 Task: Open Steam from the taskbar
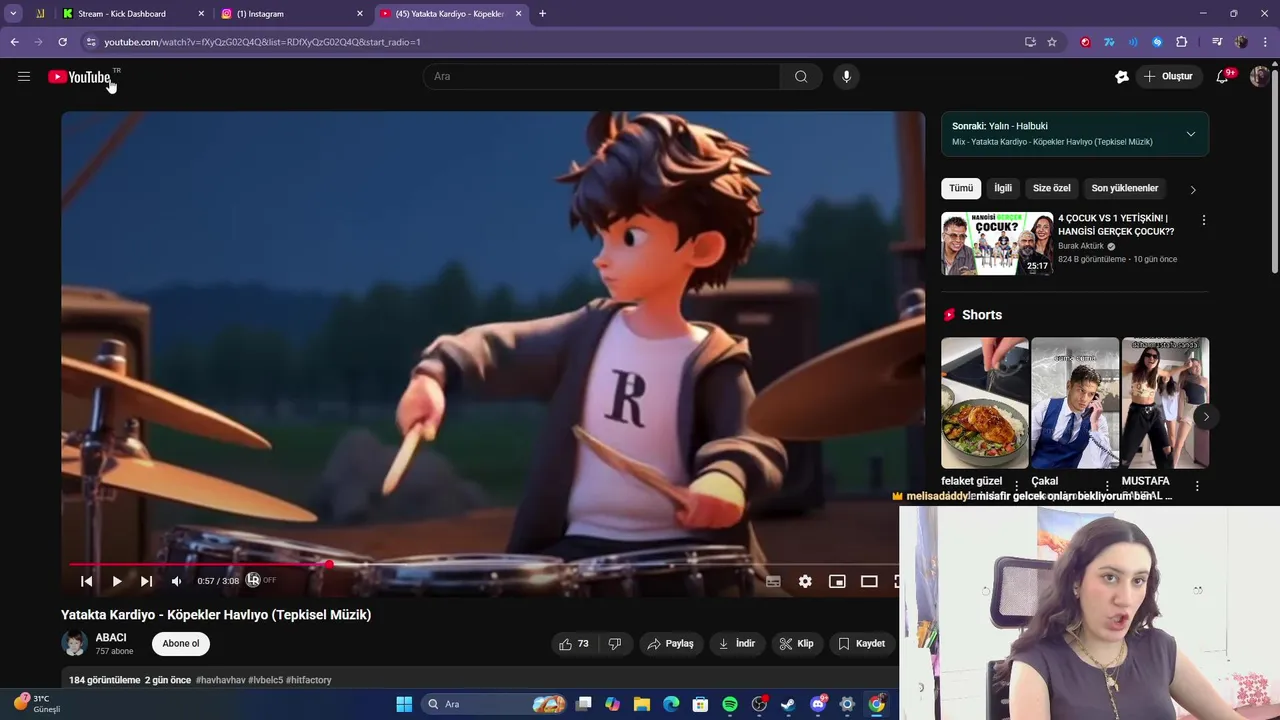click(x=788, y=704)
